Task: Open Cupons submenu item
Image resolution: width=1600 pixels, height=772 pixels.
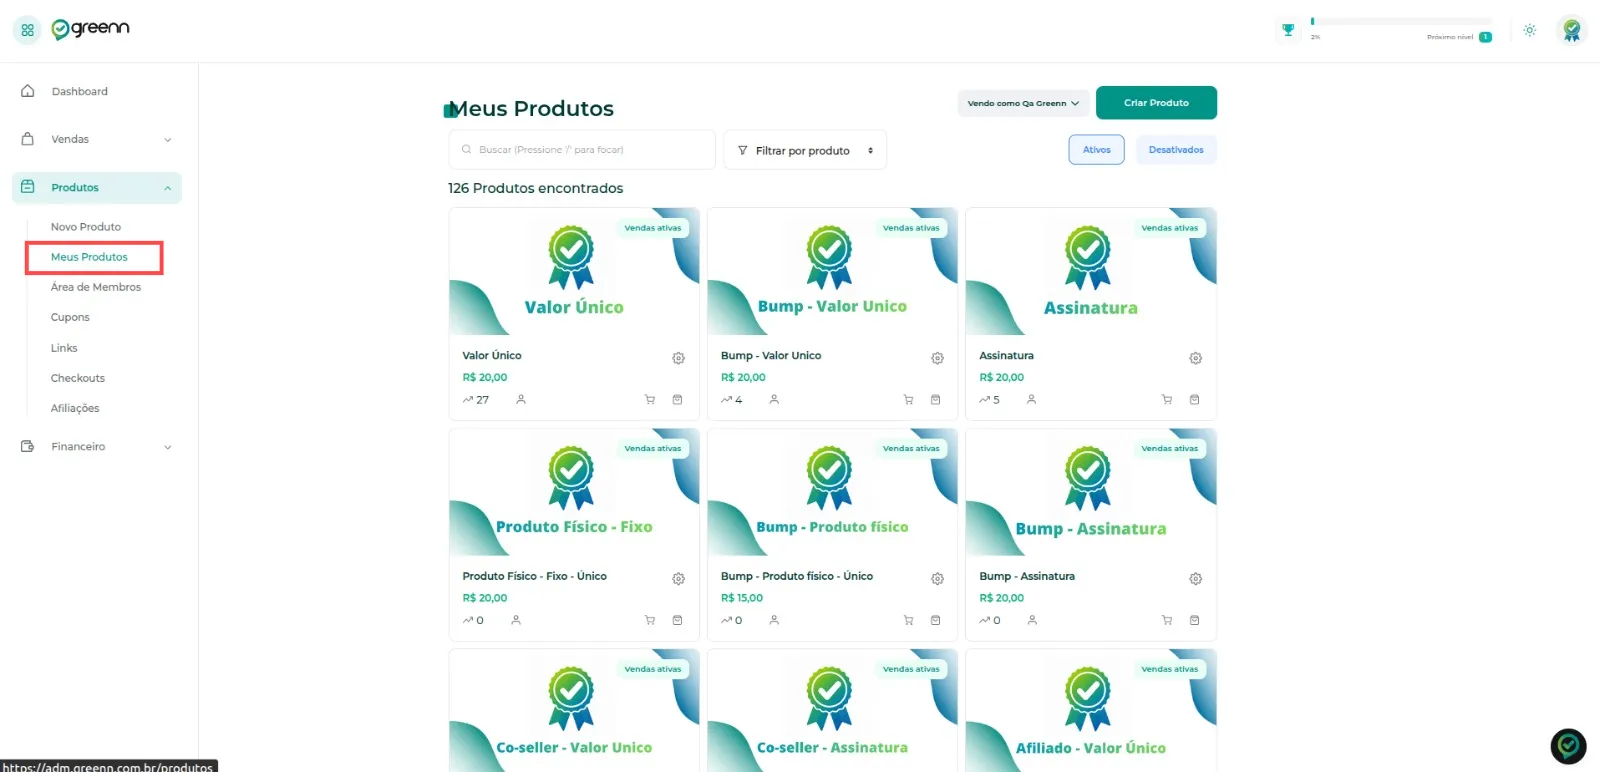Action: [x=70, y=317]
